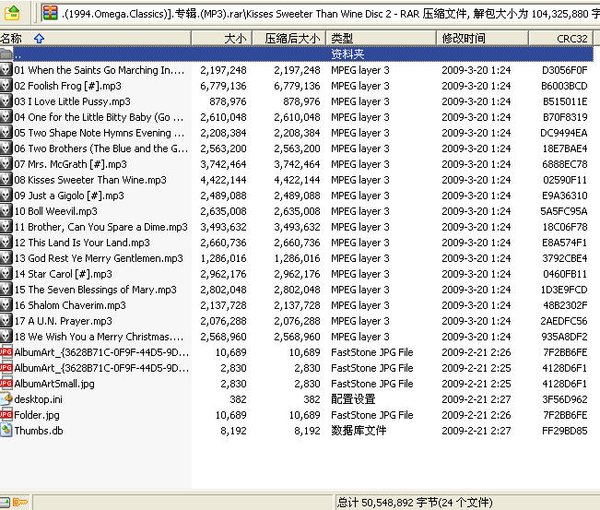This screenshot has width=600, height=510.
Task: Click the key icon in status bar
Action: pos(20,502)
